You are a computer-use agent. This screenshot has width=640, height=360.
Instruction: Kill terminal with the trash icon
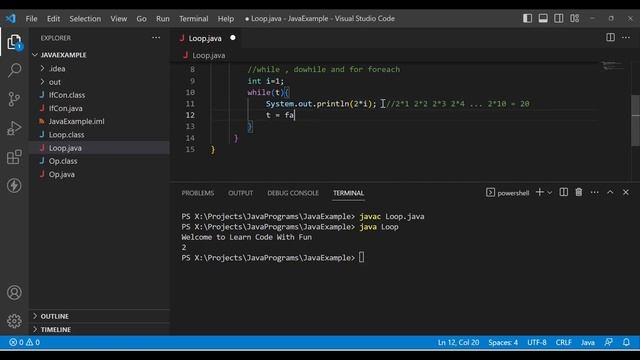(579, 192)
